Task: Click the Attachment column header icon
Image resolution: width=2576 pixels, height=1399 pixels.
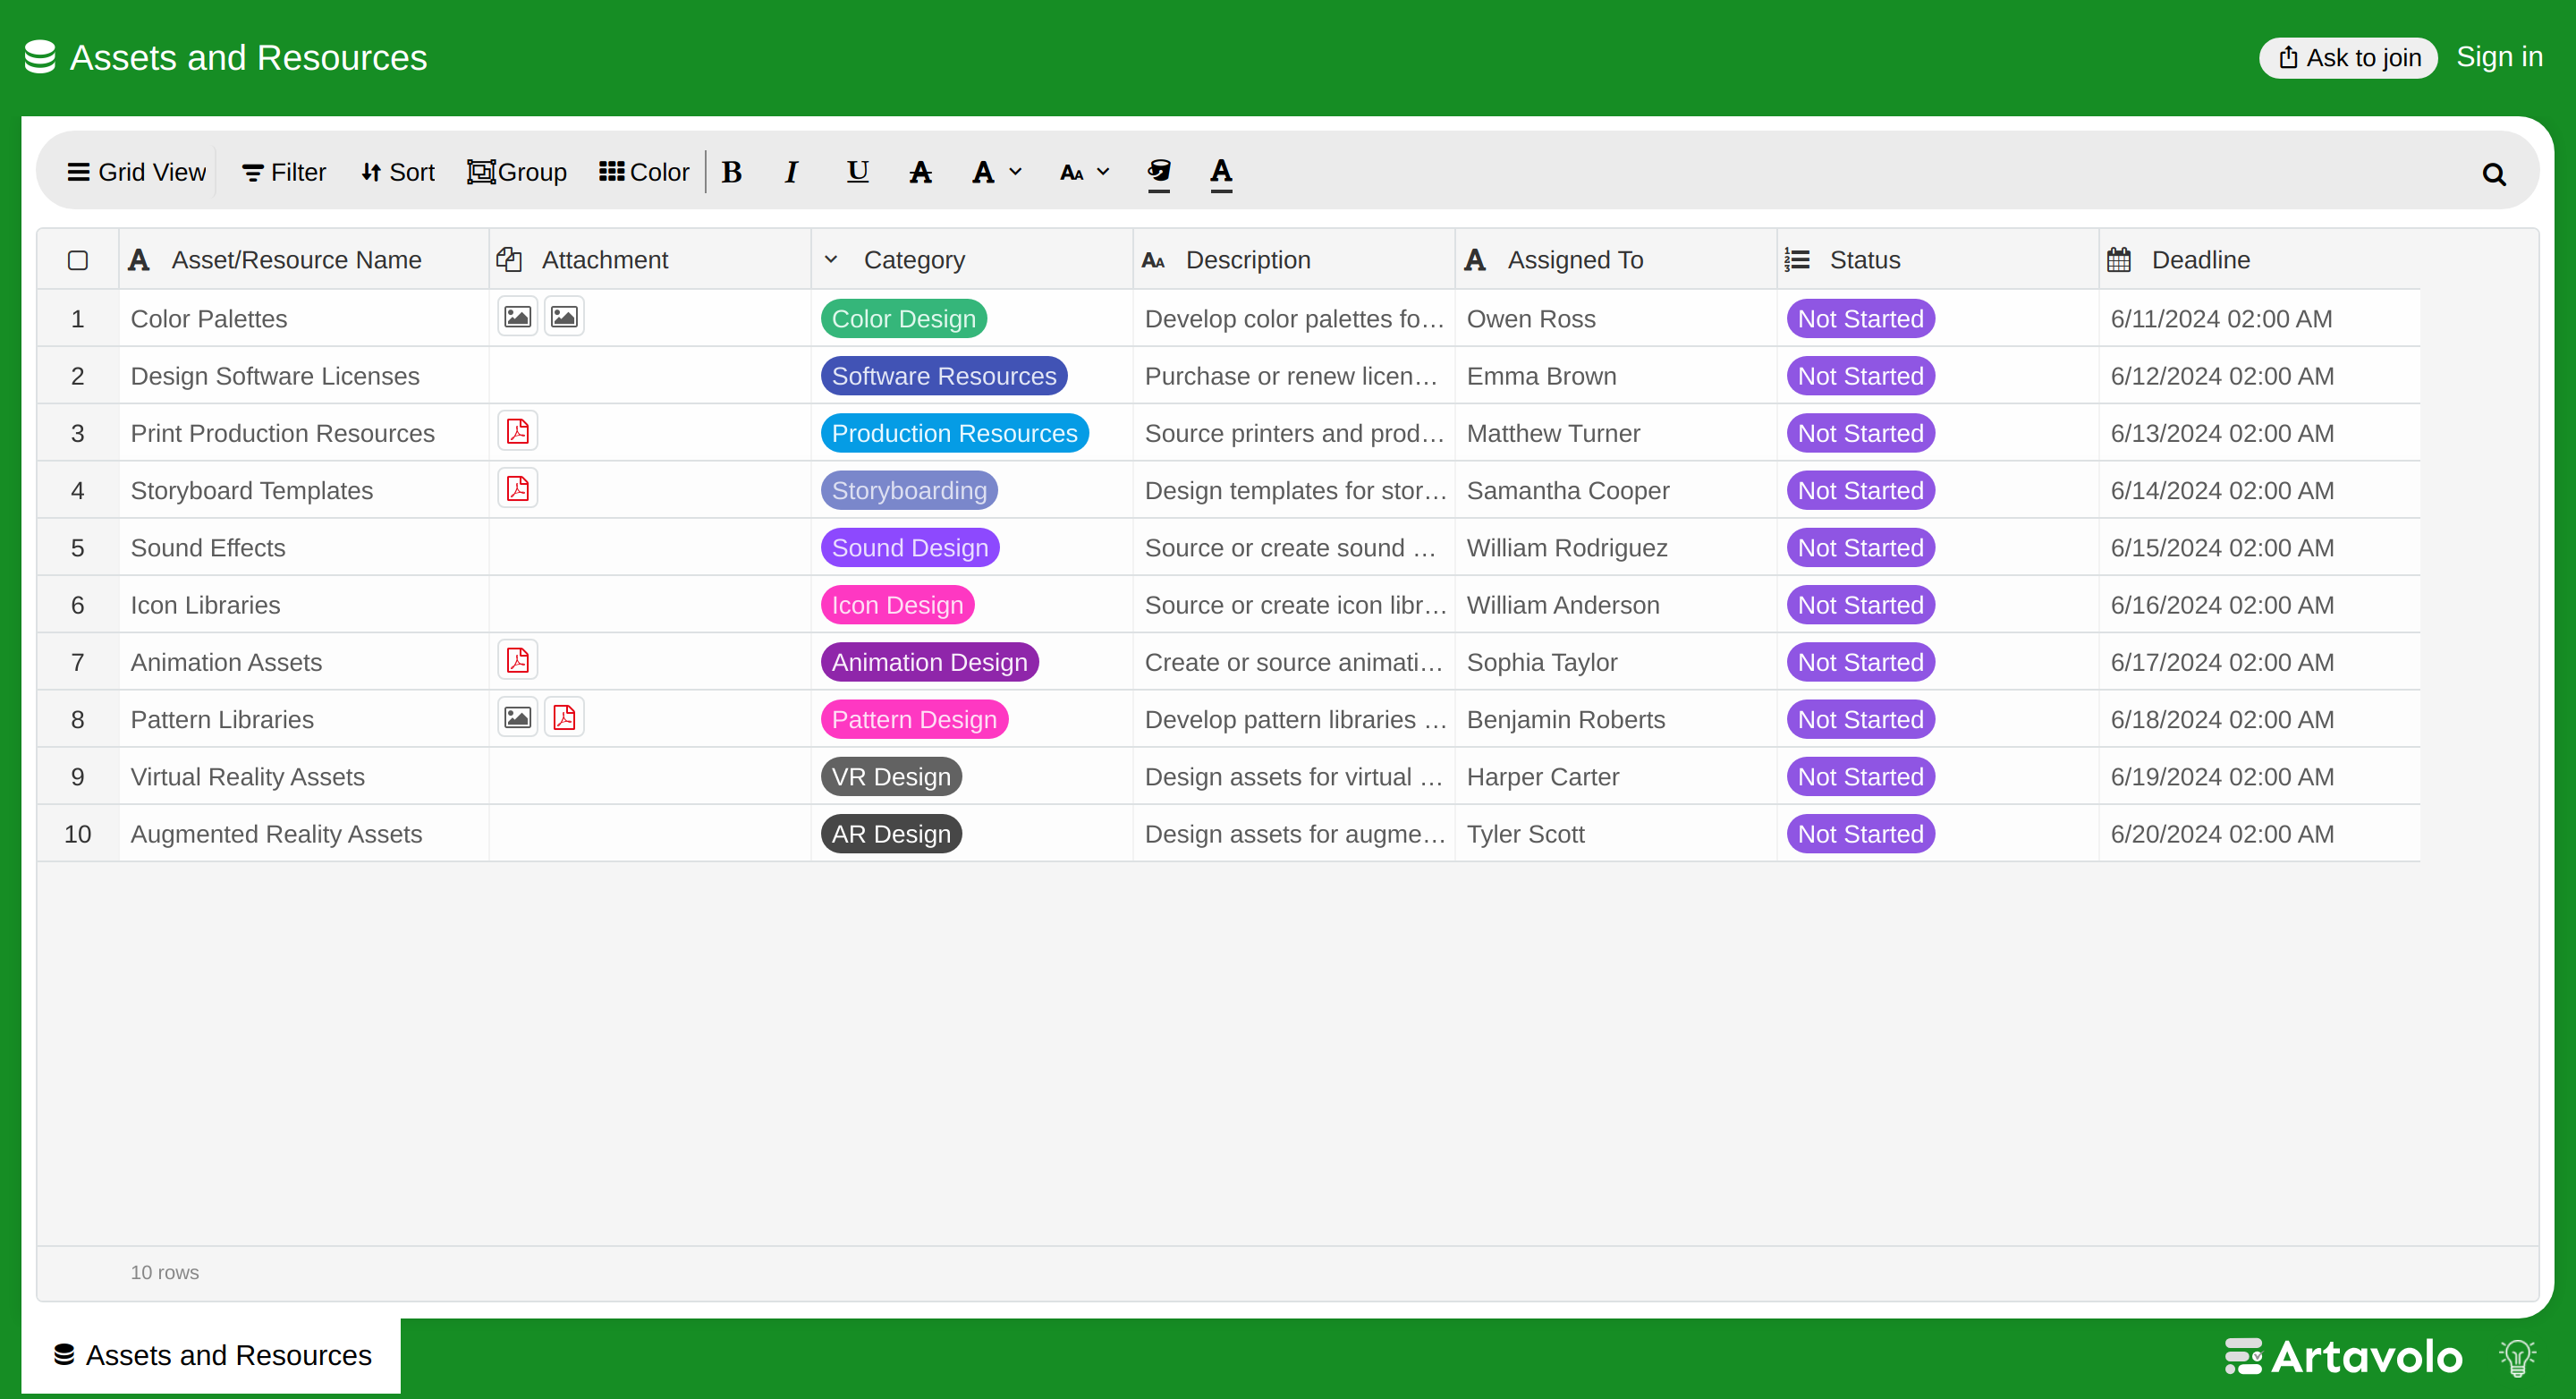Action: click(509, 259)
